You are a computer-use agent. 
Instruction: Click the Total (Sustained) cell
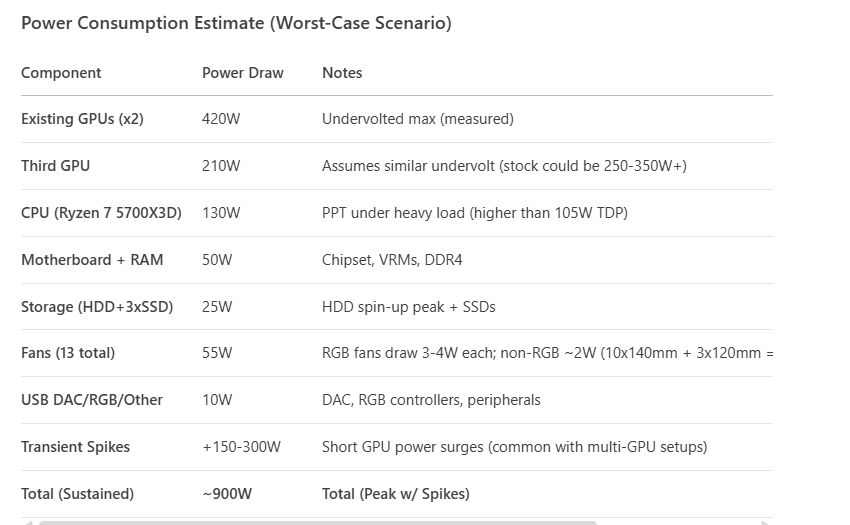(77, 494)
